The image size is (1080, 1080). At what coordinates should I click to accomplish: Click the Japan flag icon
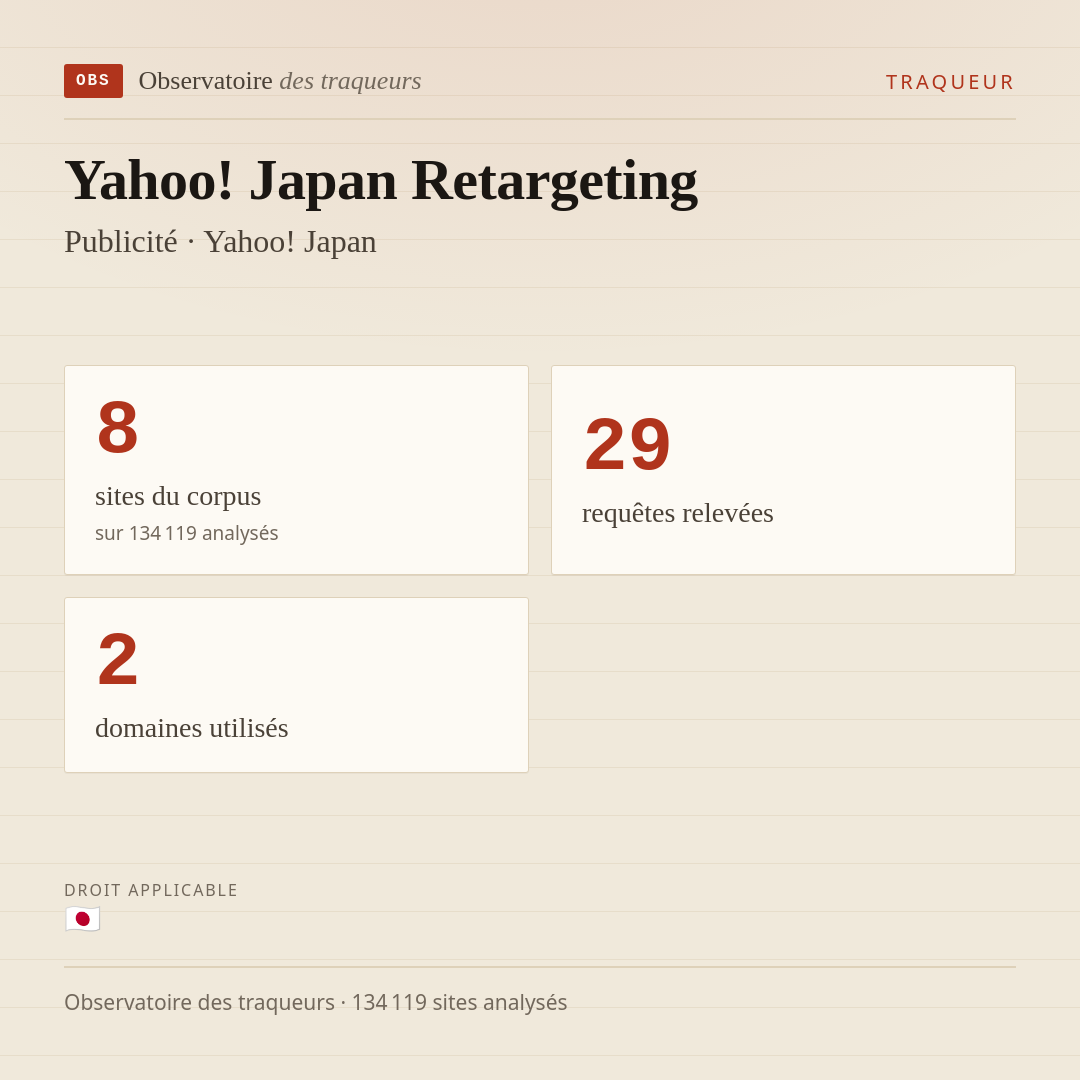tap(83, 919)
